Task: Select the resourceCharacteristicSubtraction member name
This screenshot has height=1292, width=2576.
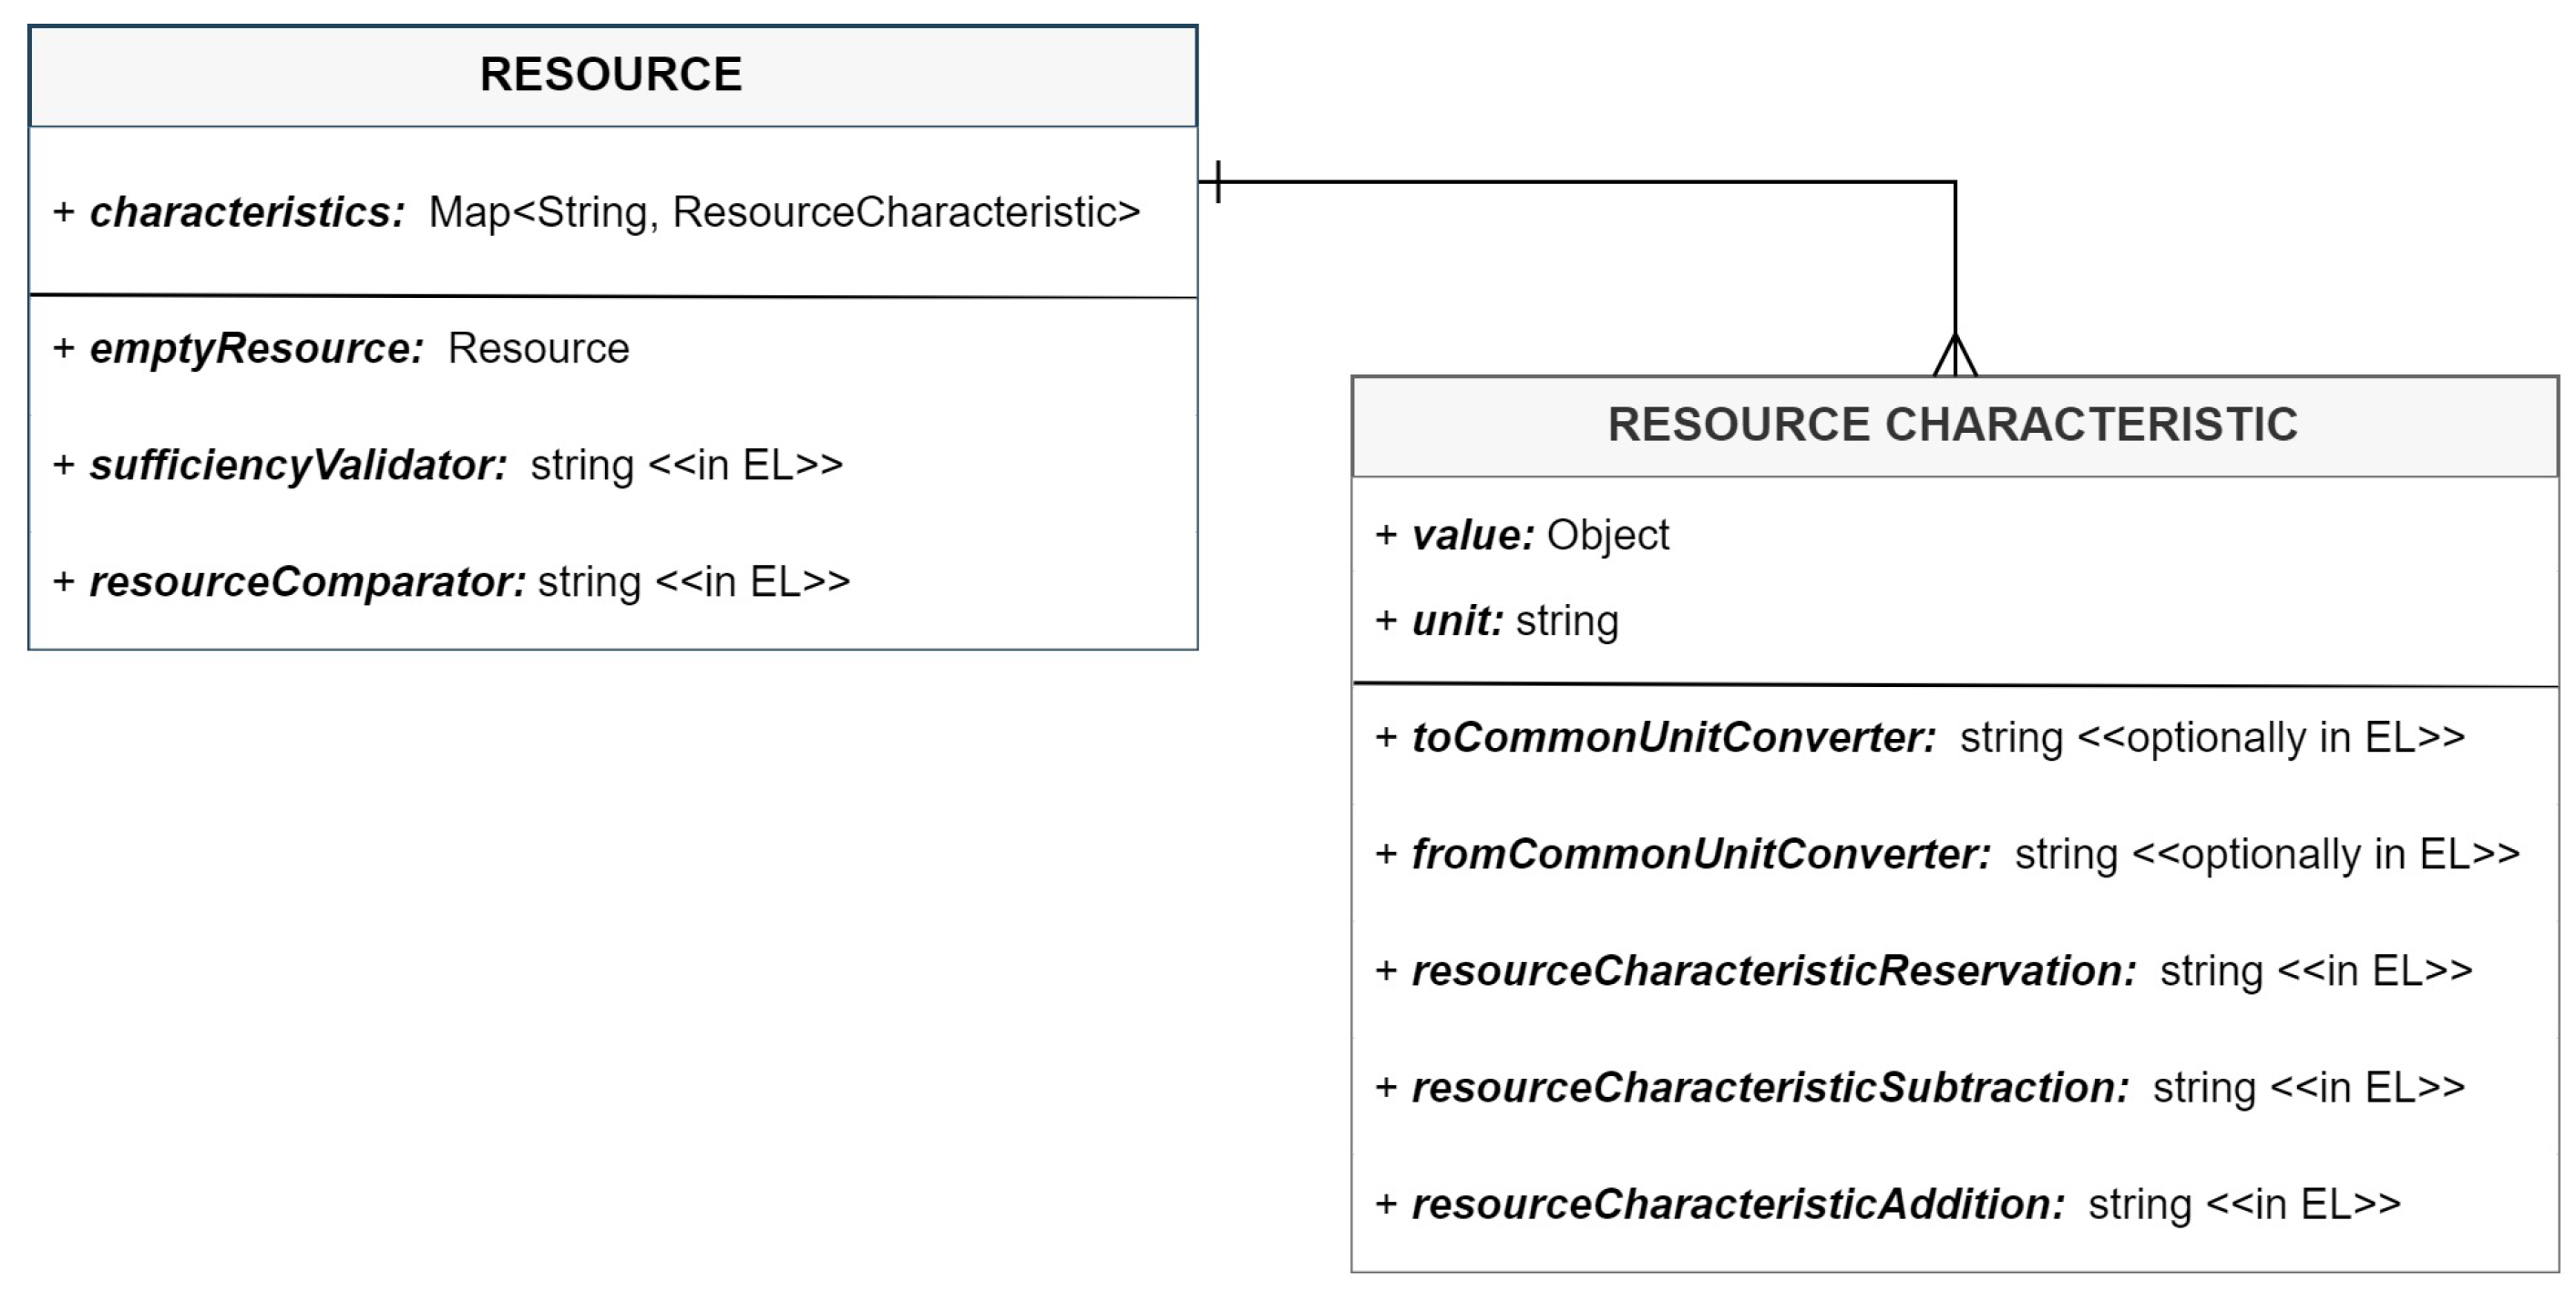Action: click(x=1770, y=1088)
